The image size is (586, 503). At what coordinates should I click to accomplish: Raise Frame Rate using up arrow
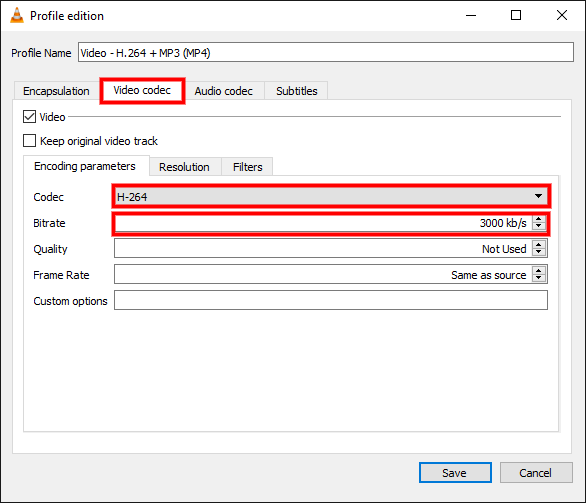[539, 271]
